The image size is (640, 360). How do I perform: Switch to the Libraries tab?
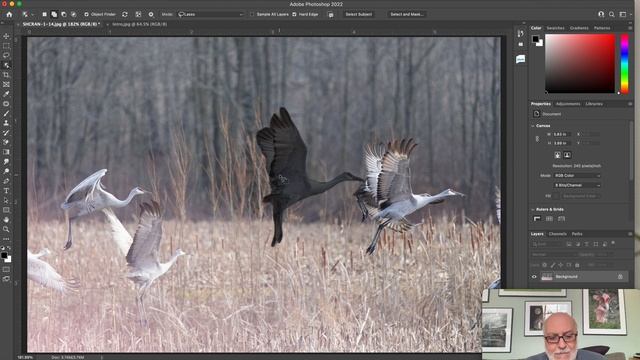click(594, 104)
